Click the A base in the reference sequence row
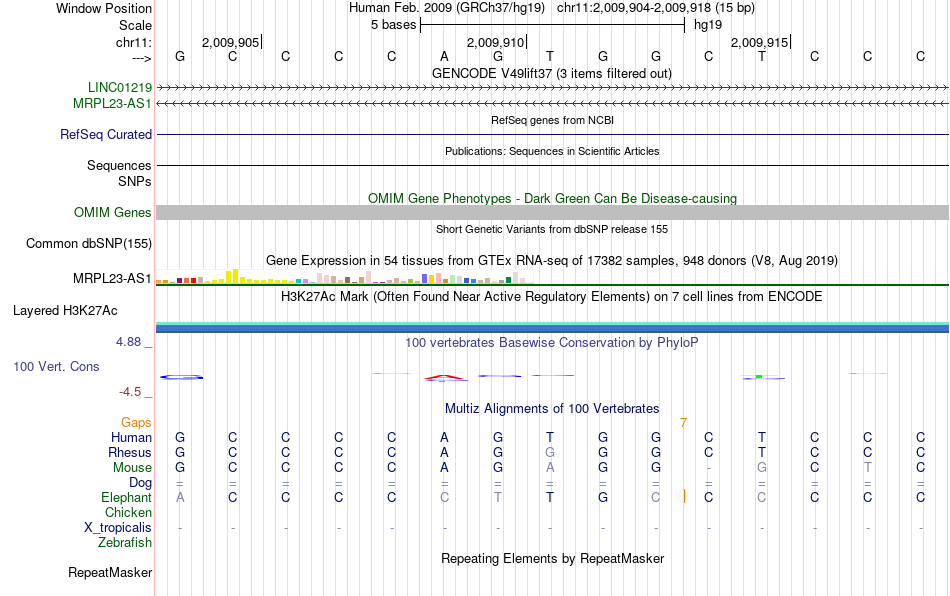This screenshot has width=950, height=596. (444, 57)
